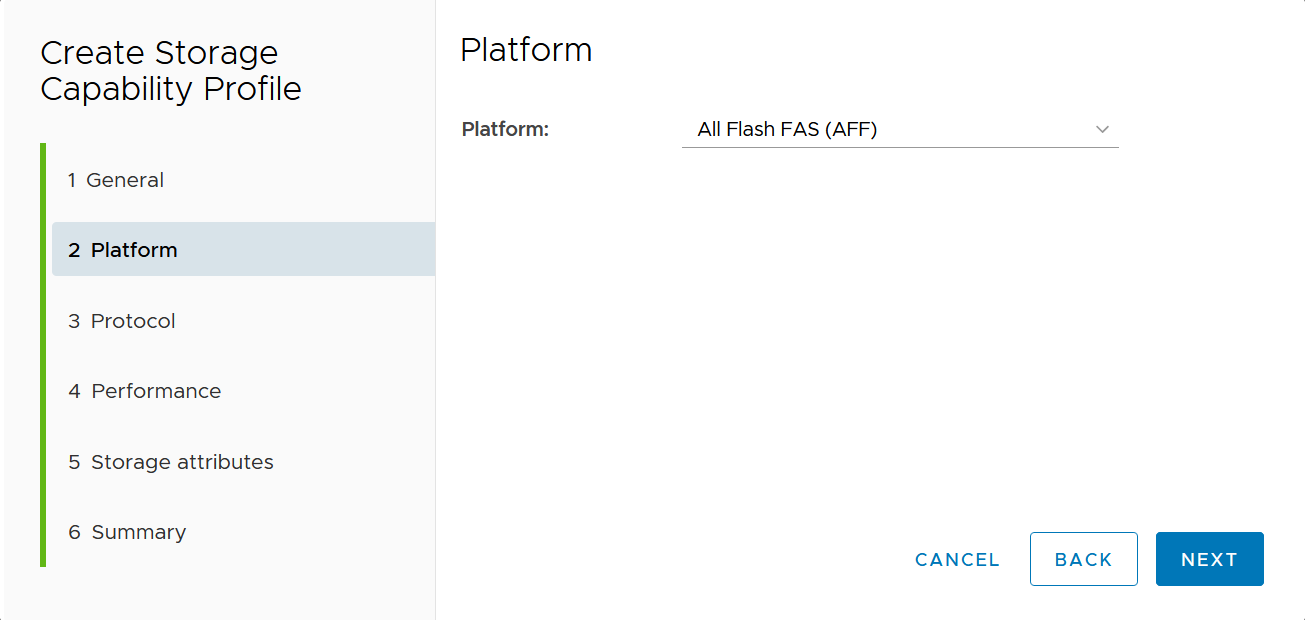Screen dimensions: 1305x620
Task: Select the highlighted Platform step
Action: point(134,250)
